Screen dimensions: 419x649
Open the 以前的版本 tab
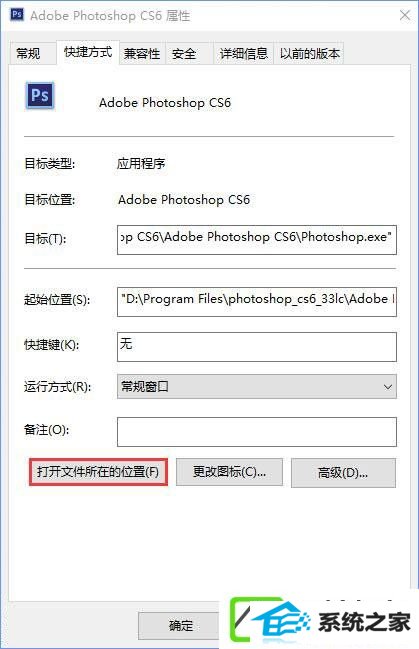pos(309,53)
